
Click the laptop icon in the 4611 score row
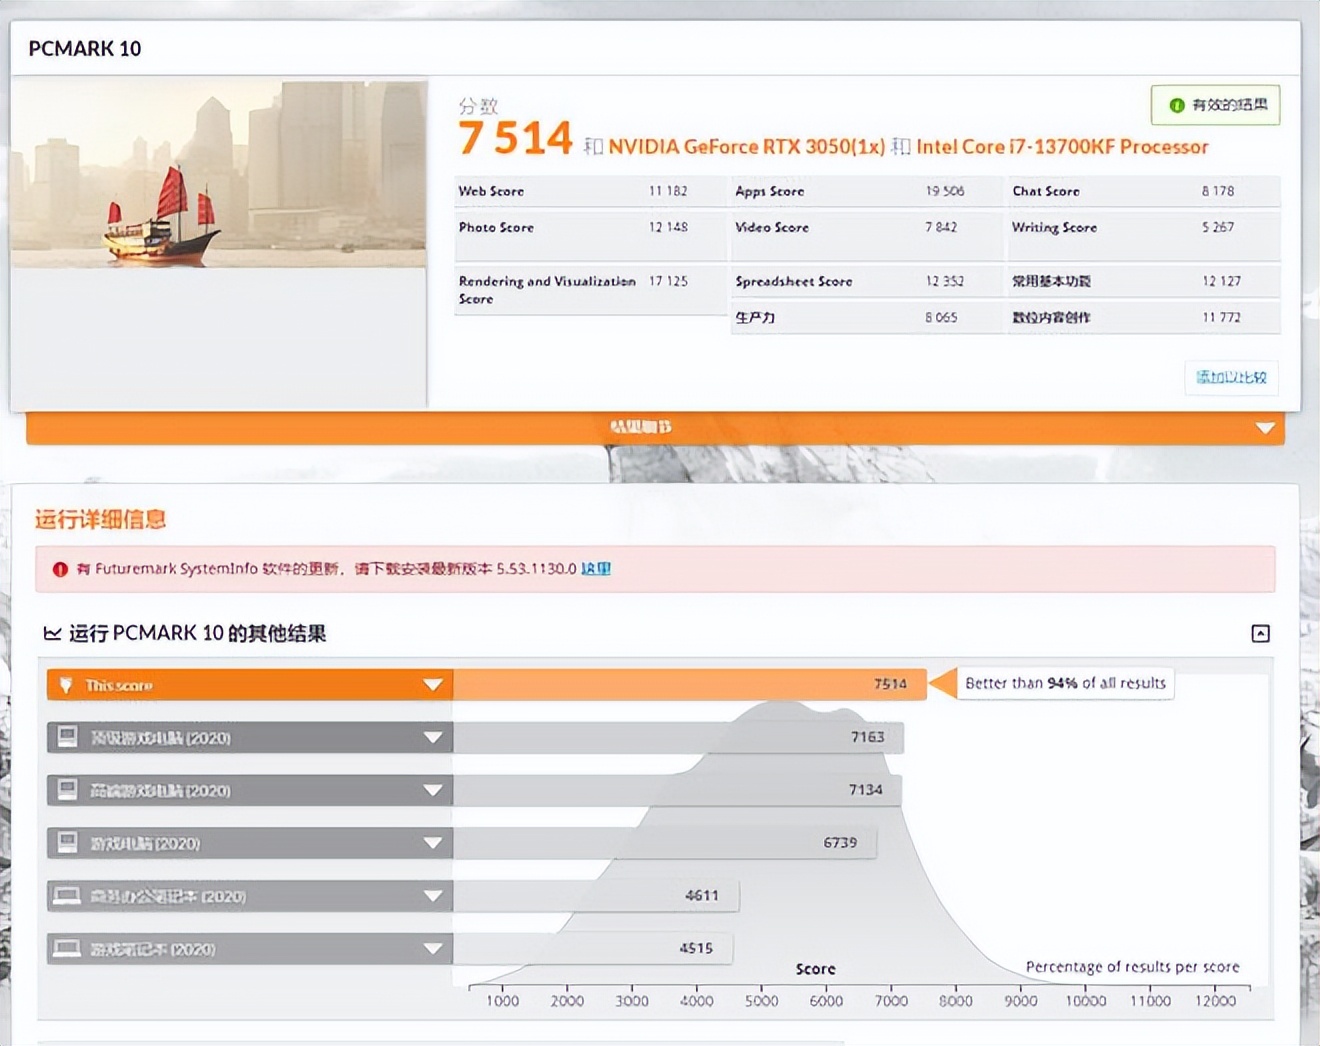(67, 896)
